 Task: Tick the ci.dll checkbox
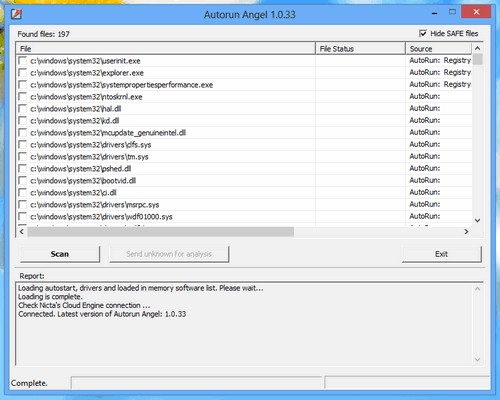23,193
